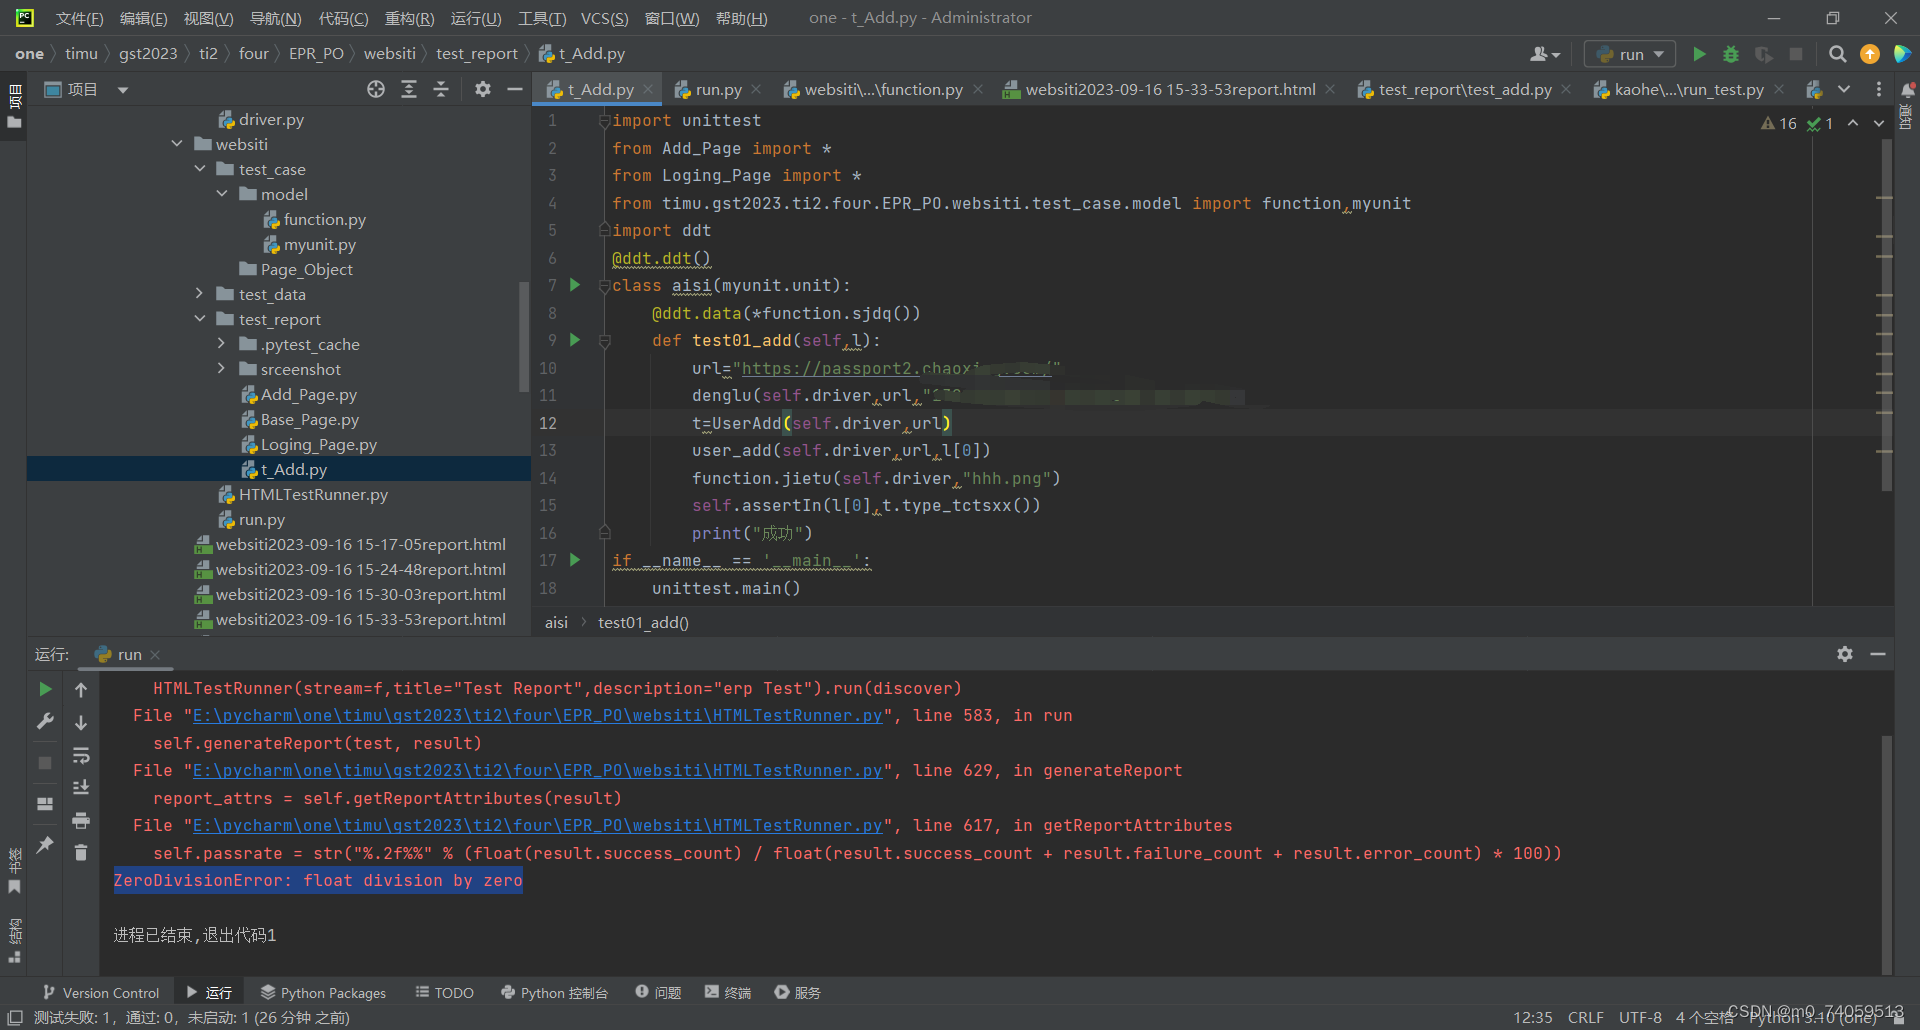Go to next highlighted error arrow
This screenshot has width=1920, height=1030.
pos(1879,123)
